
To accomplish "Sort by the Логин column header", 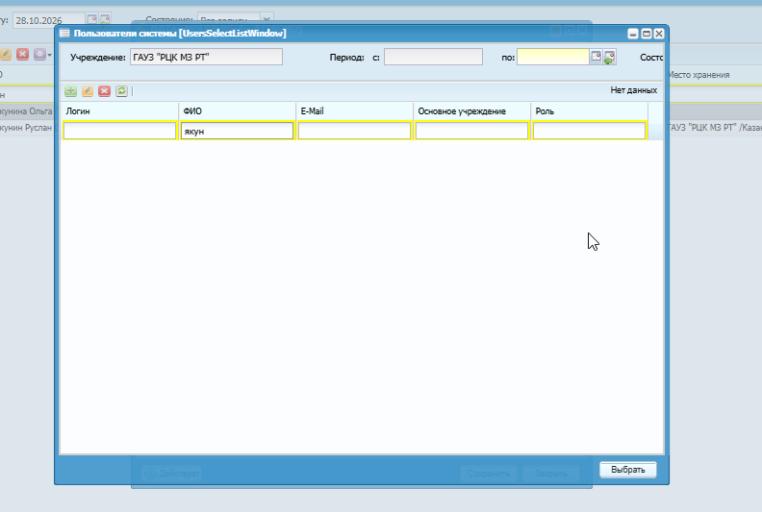I will pyautogui.click(x=120, y=111).
